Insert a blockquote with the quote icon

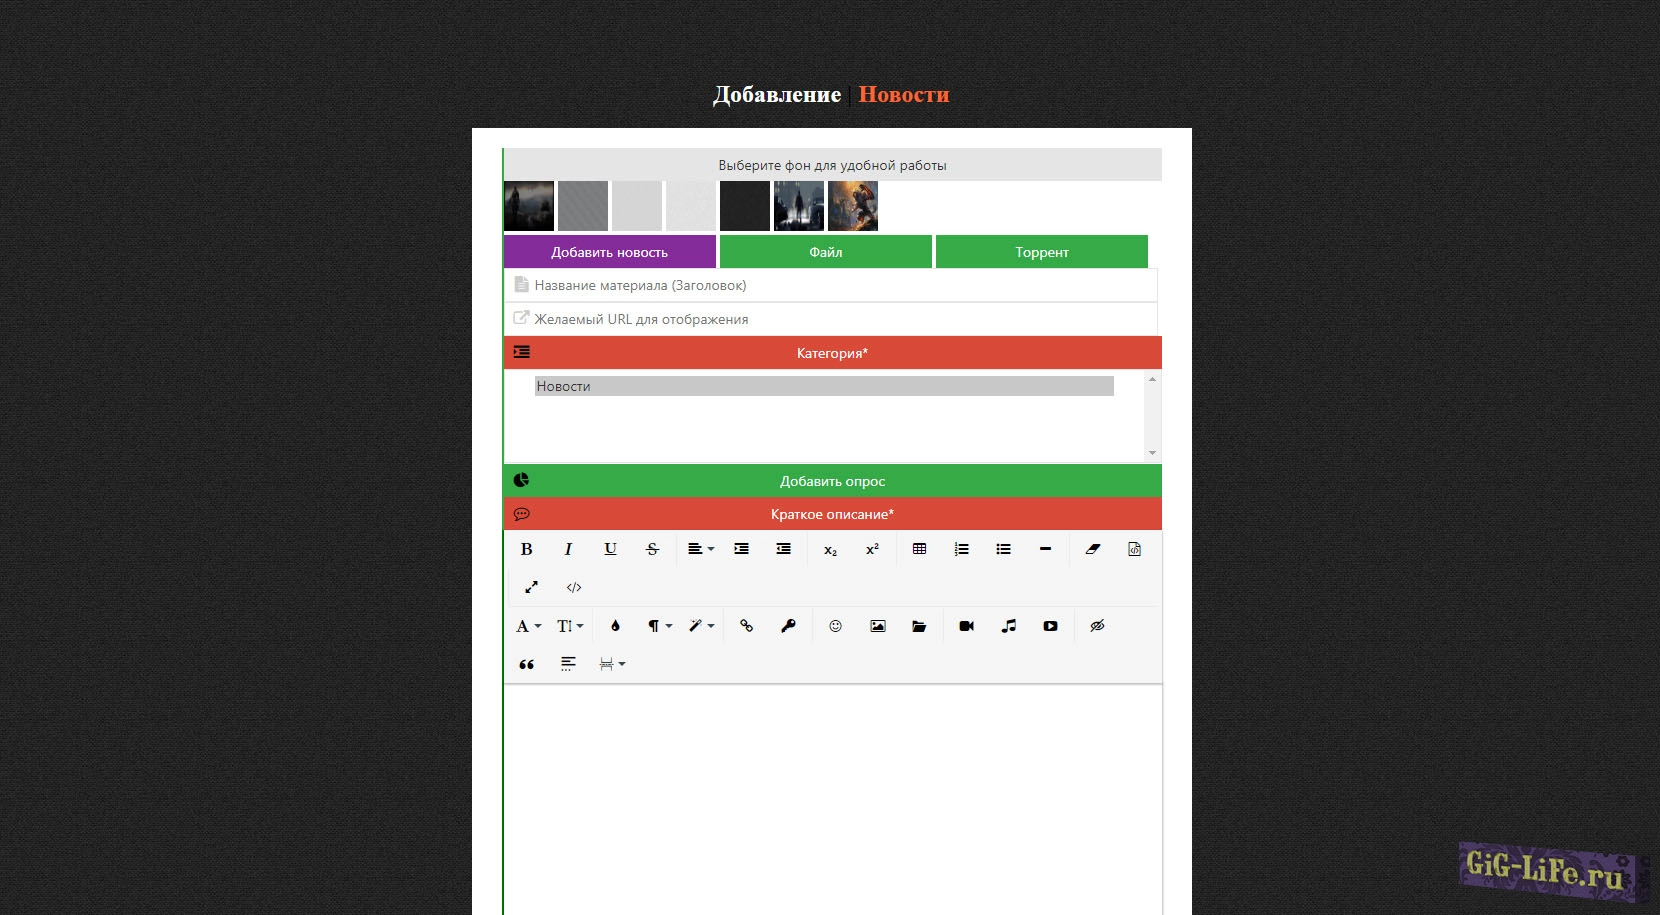(527, 664)
